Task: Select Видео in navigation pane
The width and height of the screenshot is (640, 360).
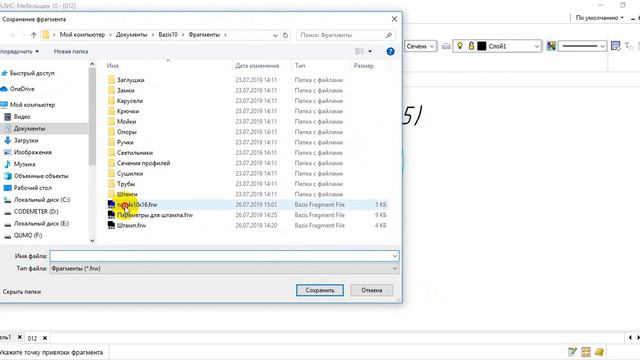Action: point(22,117)
